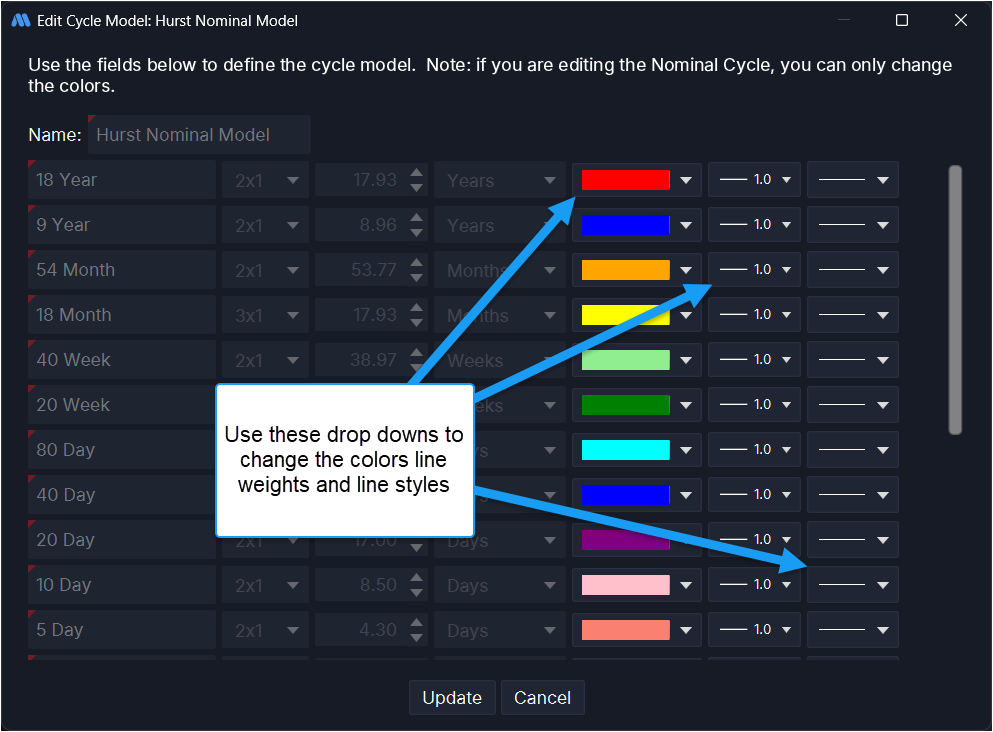Open the 18 Year red color dropdown
The width and height of the screenshot is (993, 732).
click(x=685, y=180)
